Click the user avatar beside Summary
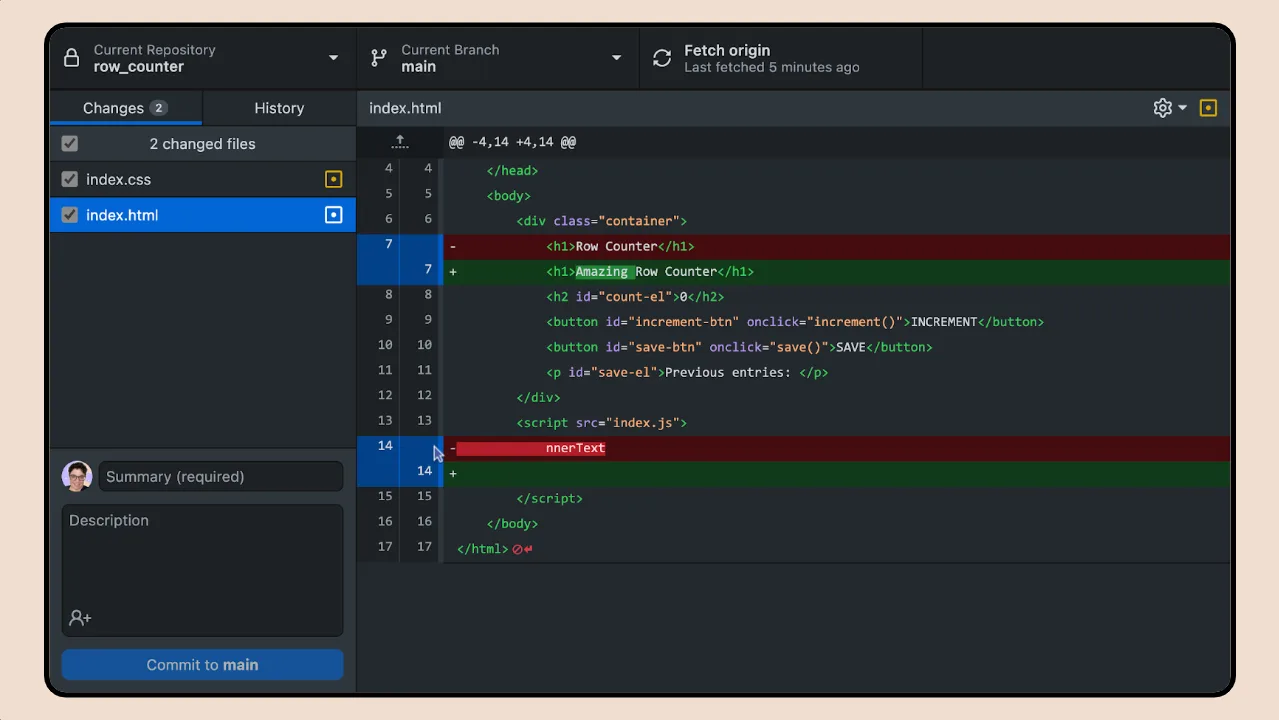Screen dimensions: 1279x720 pyautogui.click(x=77, y=476)
